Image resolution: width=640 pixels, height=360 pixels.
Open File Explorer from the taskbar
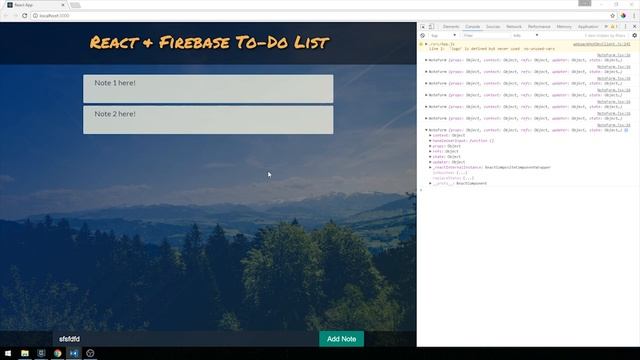pos(25,353)
